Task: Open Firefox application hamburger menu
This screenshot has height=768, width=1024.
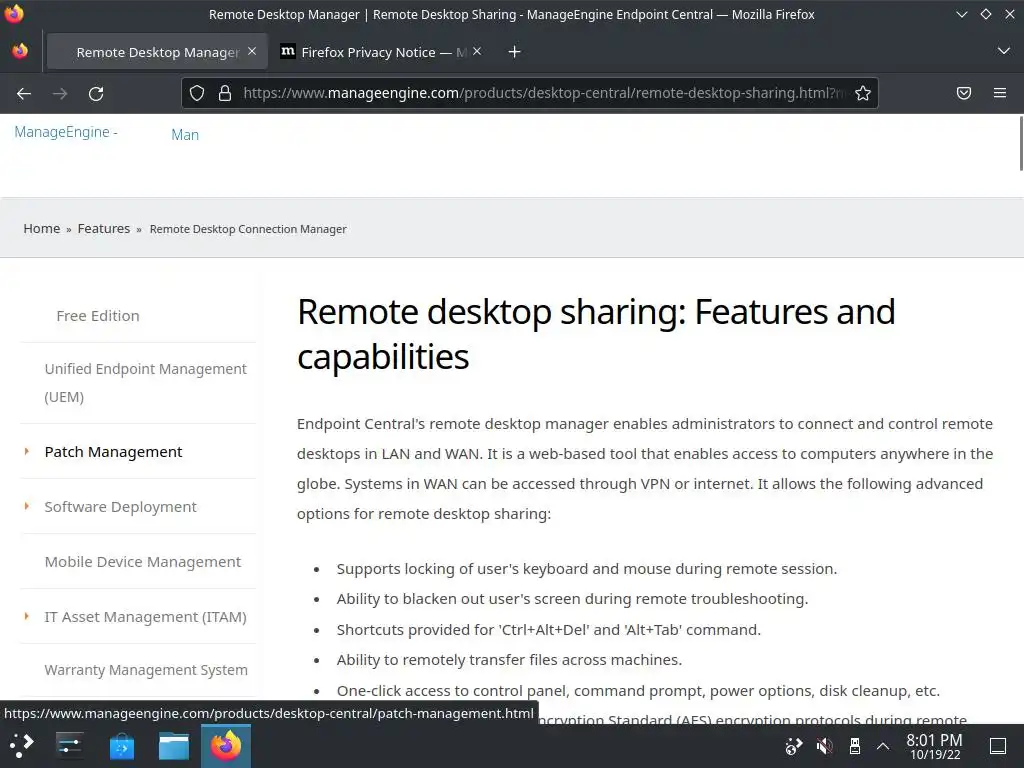Action: tap(1000, 93)
